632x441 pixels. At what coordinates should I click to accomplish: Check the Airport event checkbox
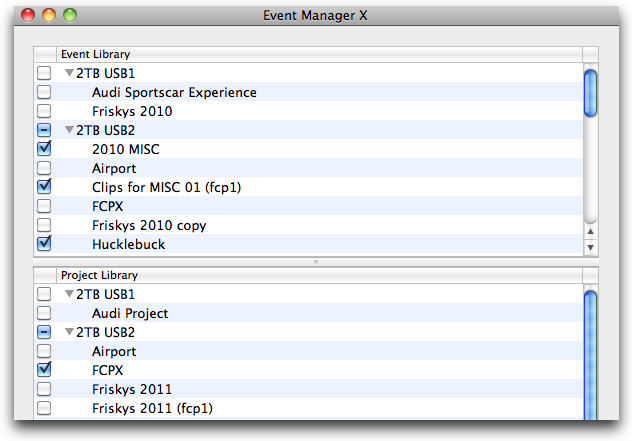click(x=44, y=168)
